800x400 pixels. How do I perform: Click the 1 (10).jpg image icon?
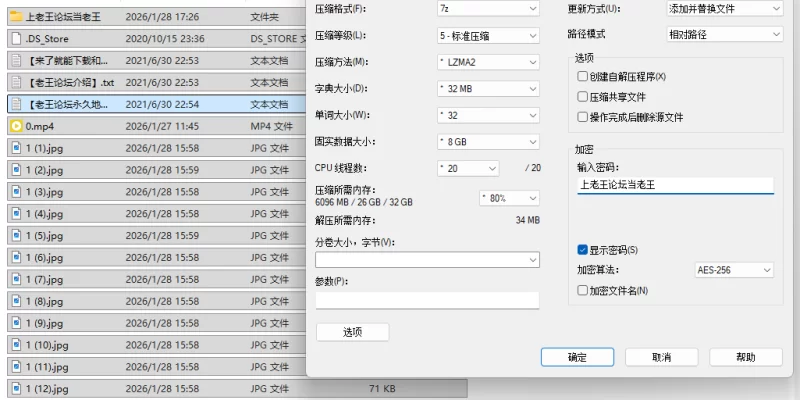16,345
